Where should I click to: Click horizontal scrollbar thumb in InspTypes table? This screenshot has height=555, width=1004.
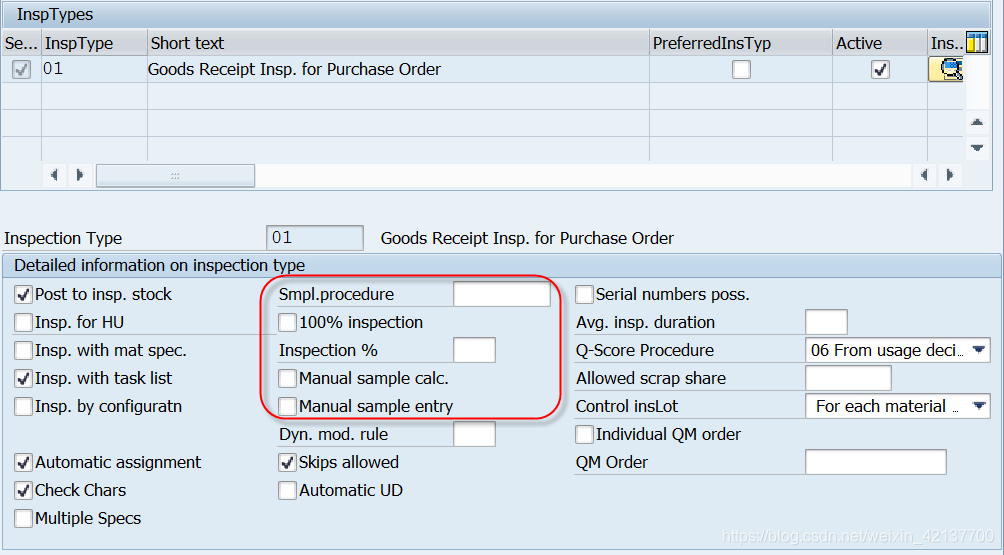pyautogui.click(x=175, y=175)
